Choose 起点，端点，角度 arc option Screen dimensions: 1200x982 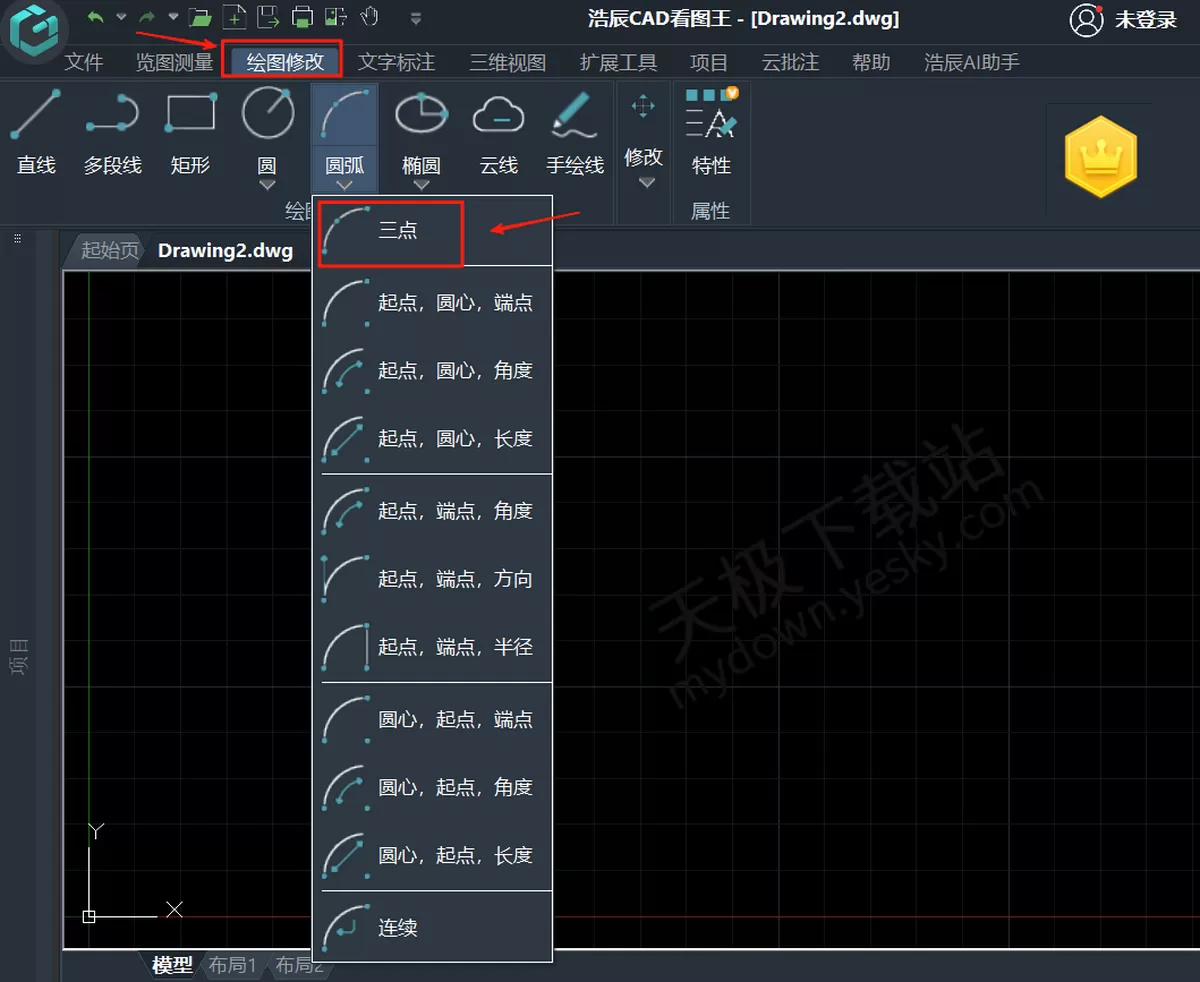[435, 511]
